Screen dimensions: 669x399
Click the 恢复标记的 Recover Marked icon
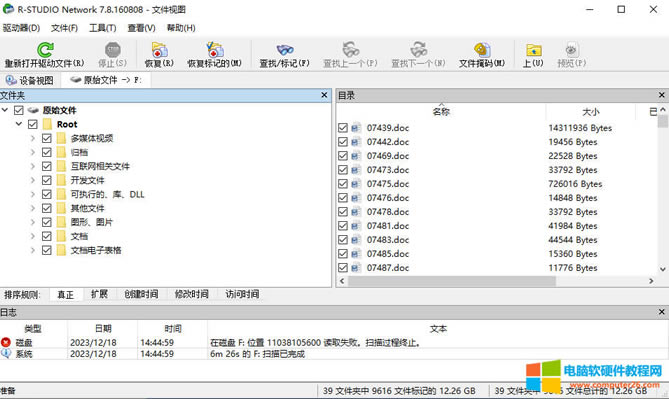tap(215, 50)
